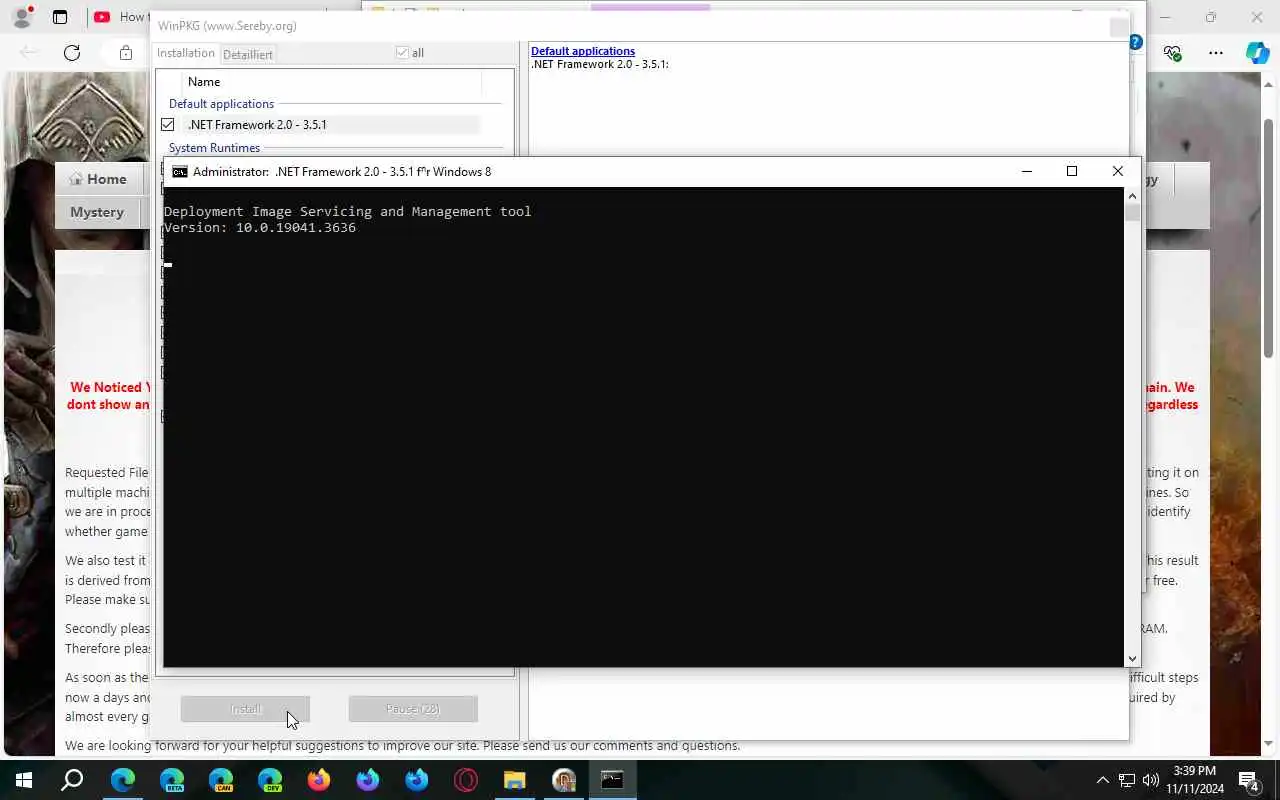This screenshot has height=800, width=1280.
Task: Click the Pause (28) button
Action: 413,709
